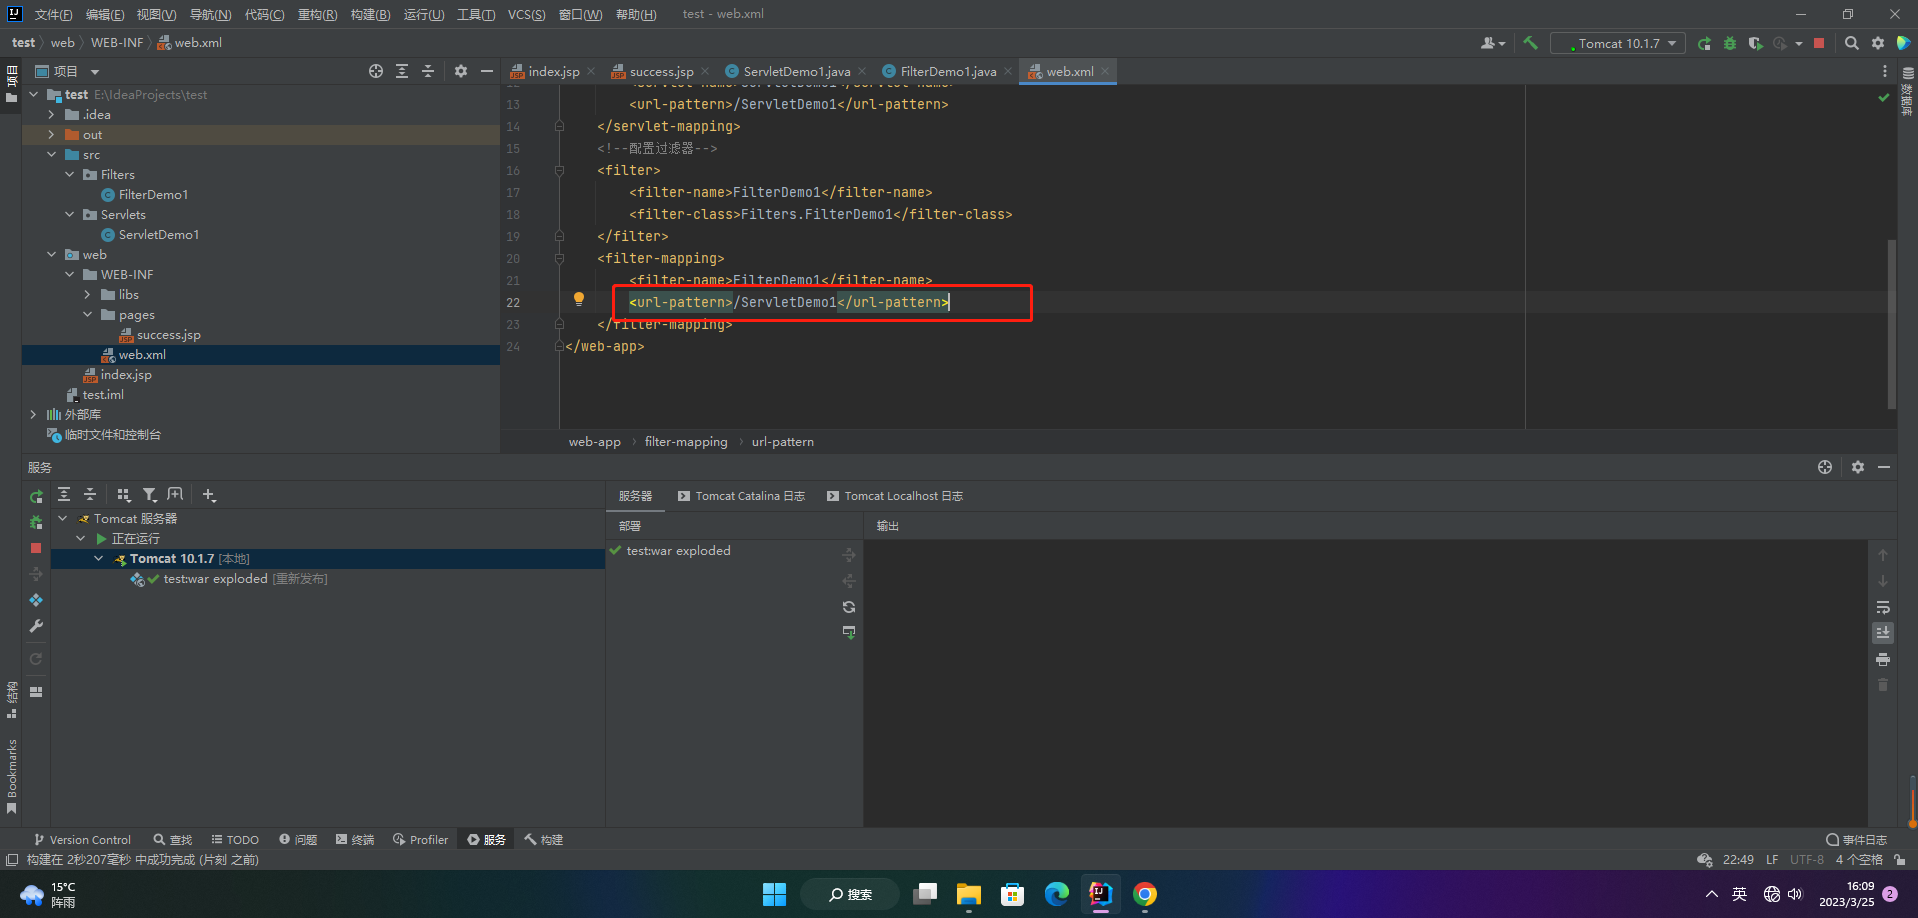
Task: Open the Tomcat 10.1.7 run configuration dropdown
Action: click(1618, 43)
